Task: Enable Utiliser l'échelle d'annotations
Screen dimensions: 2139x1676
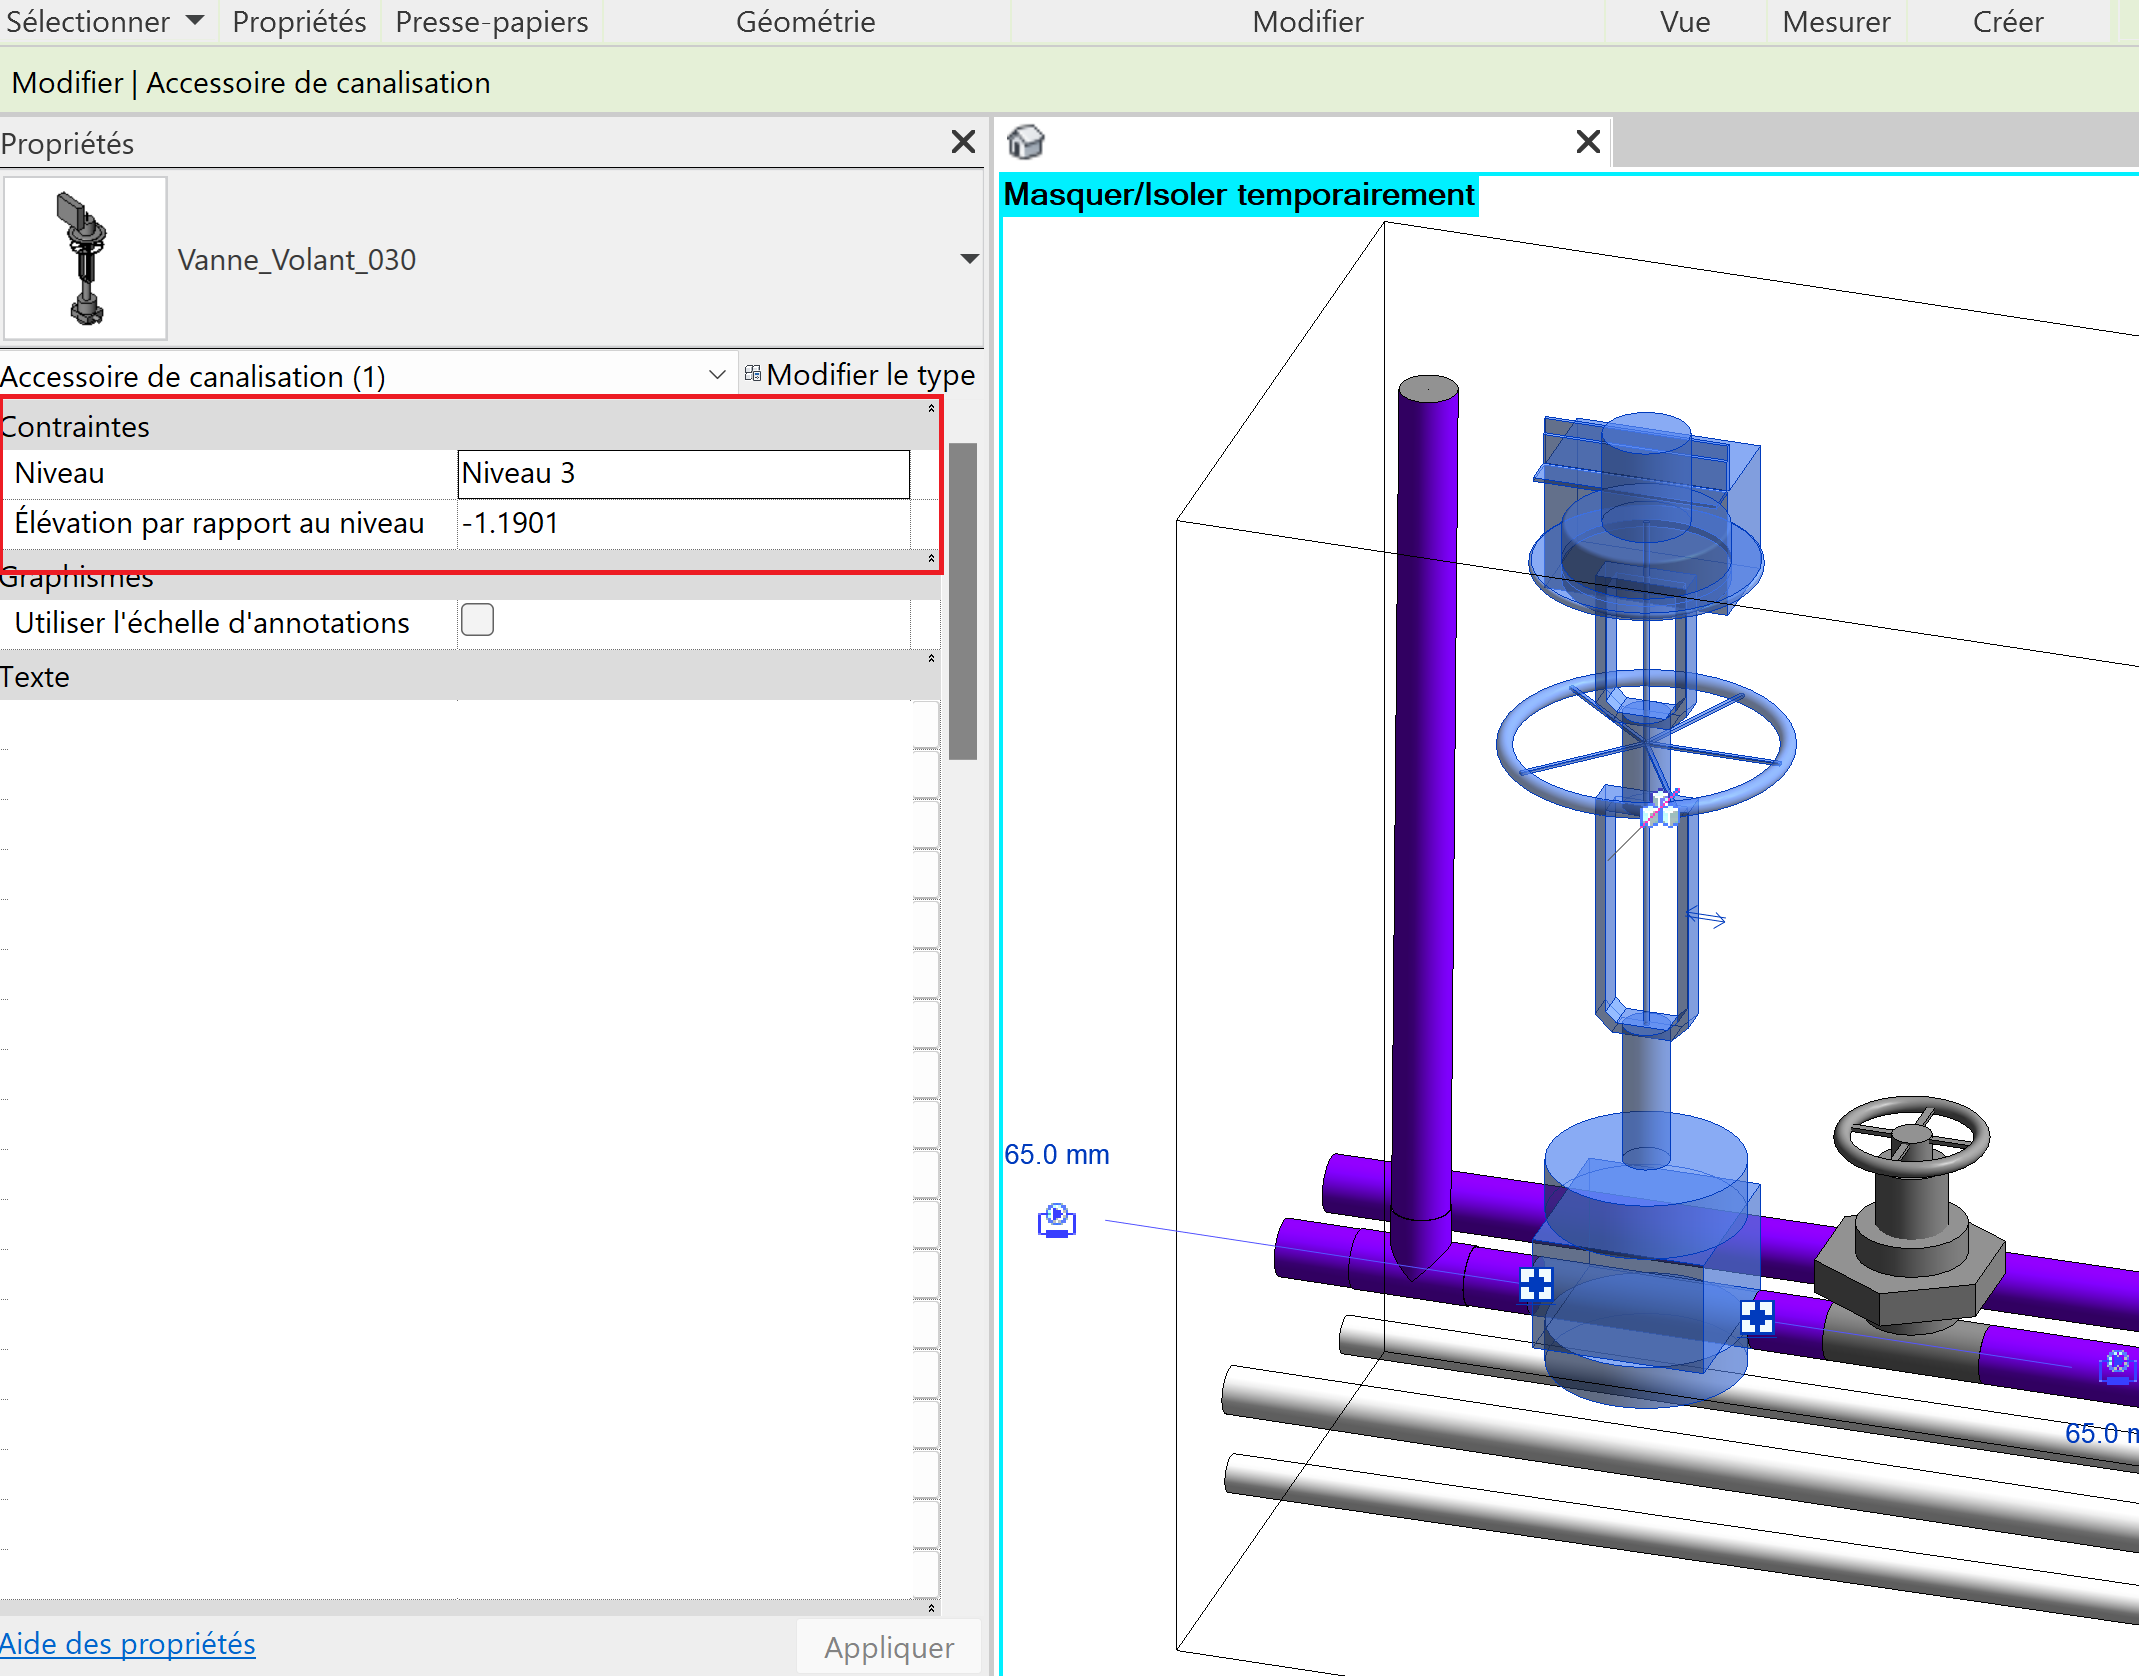Action: [477, 620]
